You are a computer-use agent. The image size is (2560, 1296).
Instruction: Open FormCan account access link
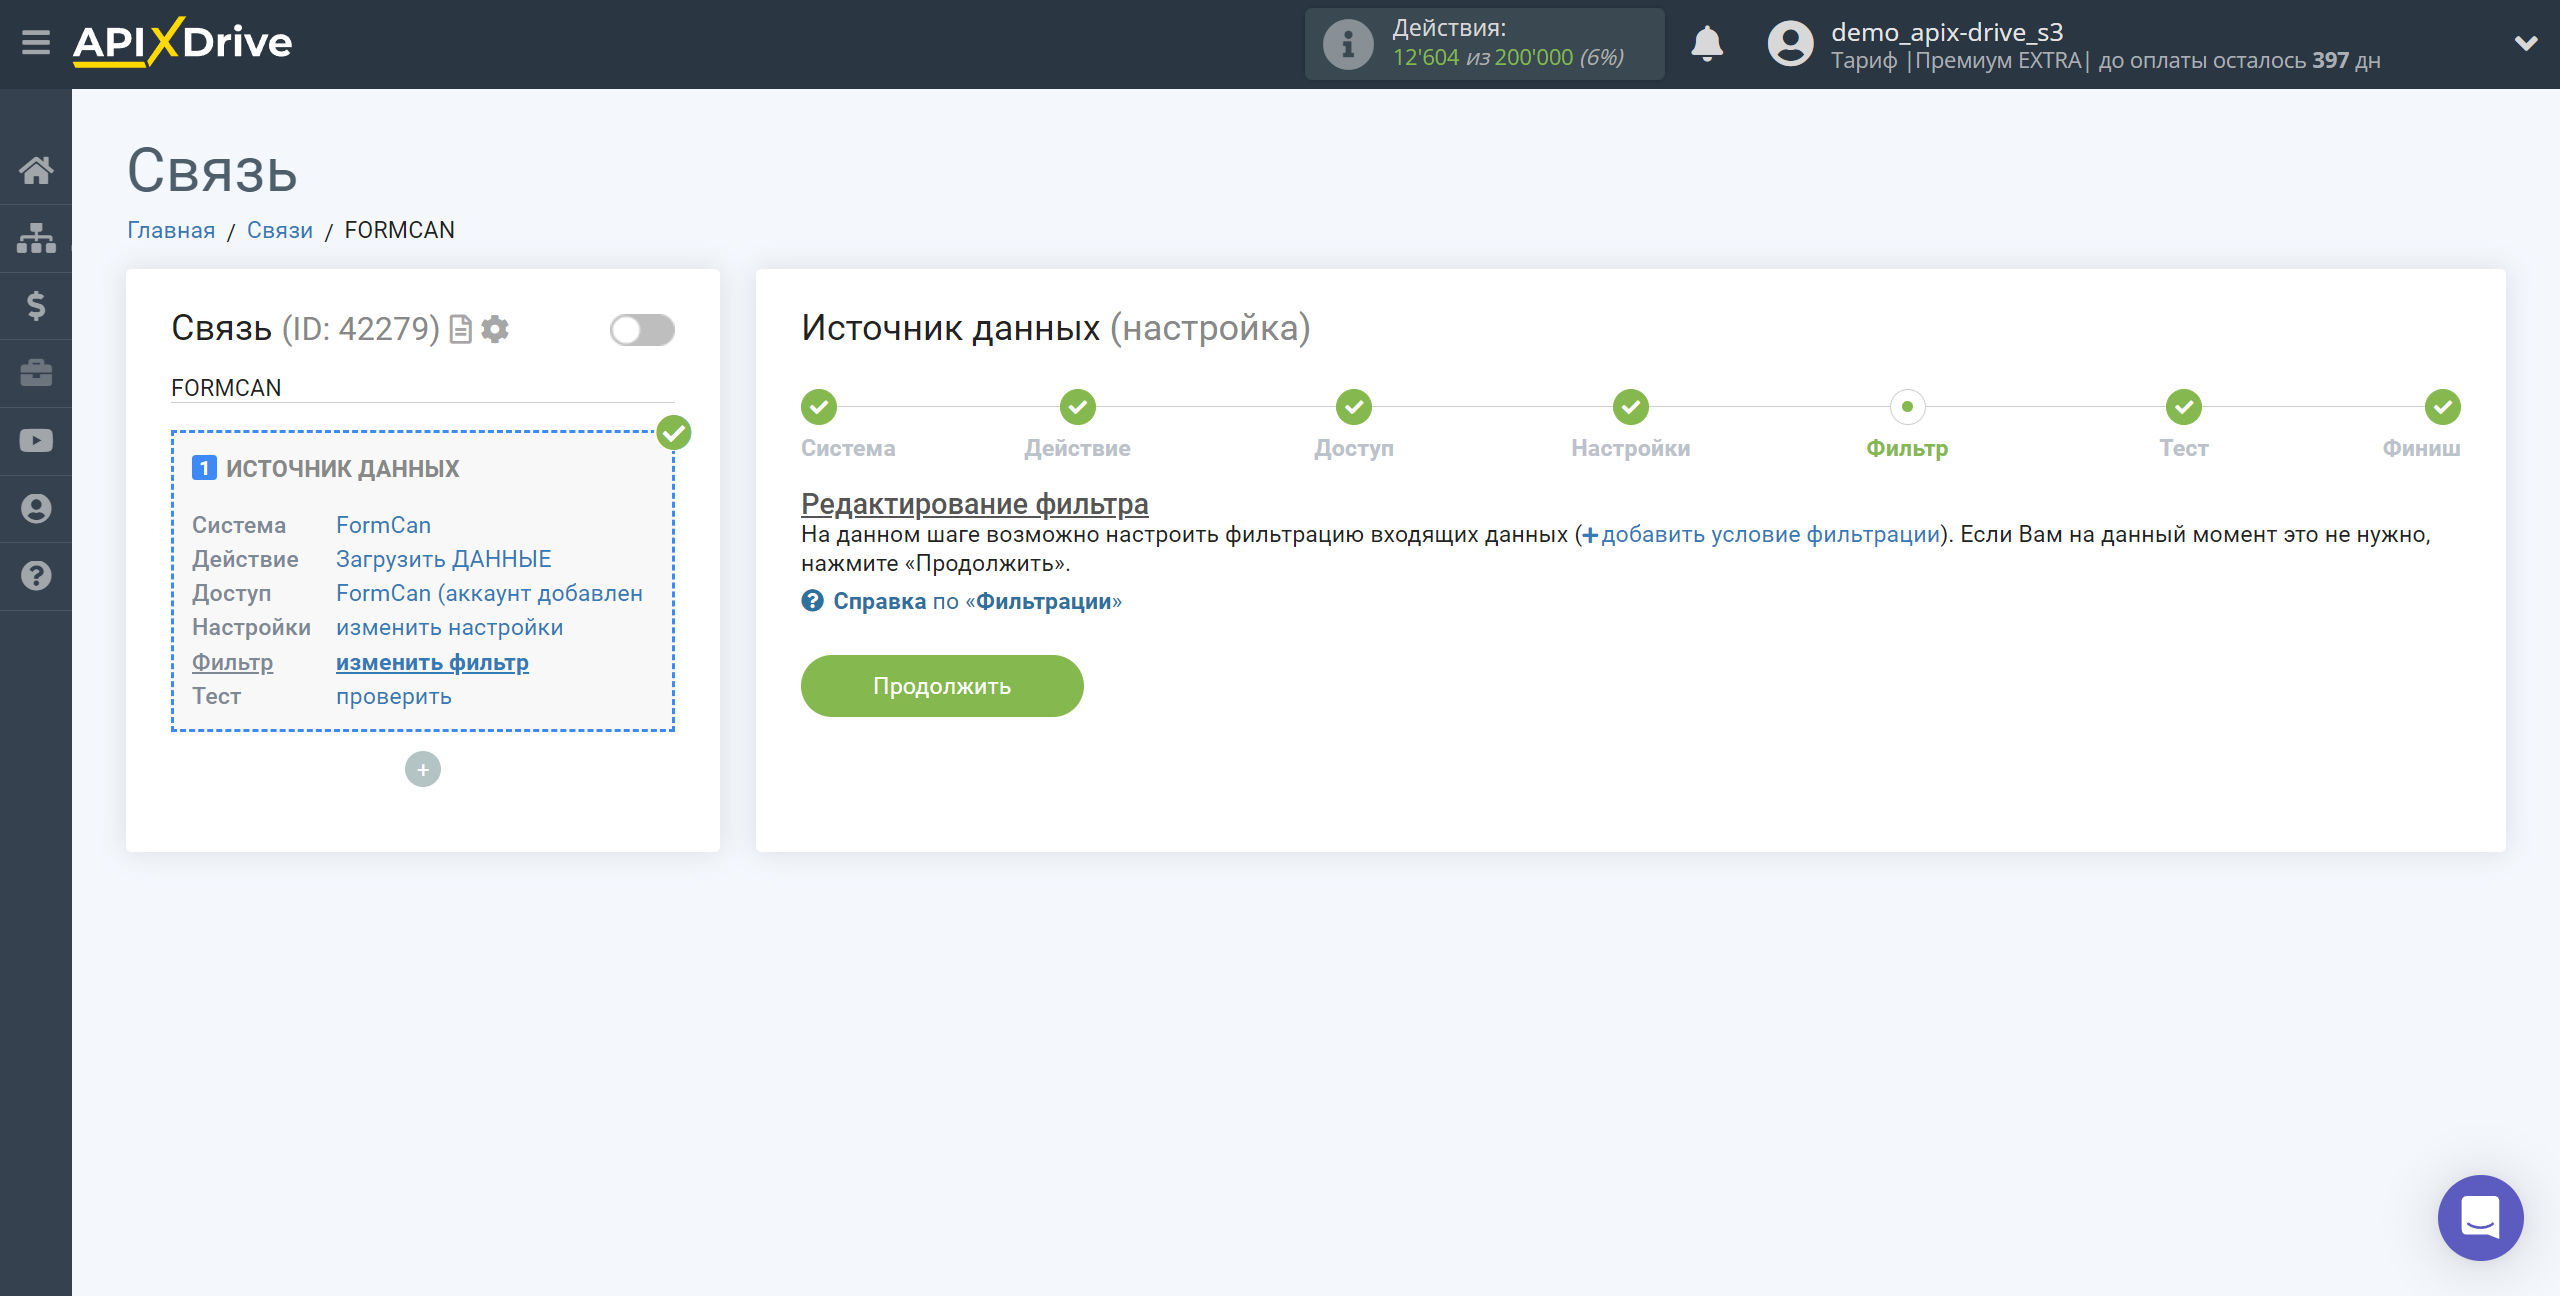coord(489,593)
